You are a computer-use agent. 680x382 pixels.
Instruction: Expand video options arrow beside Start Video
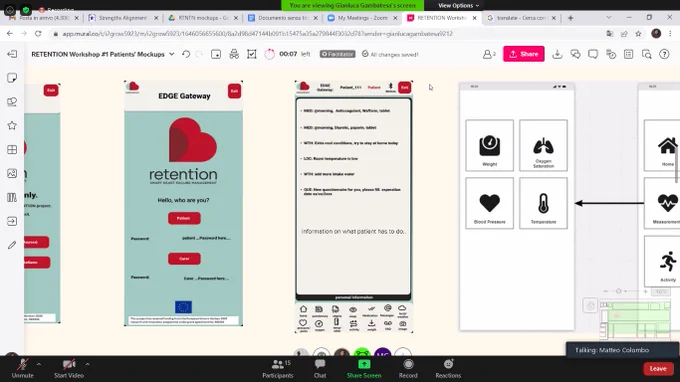pyautogui.click(x=87, y=364)
